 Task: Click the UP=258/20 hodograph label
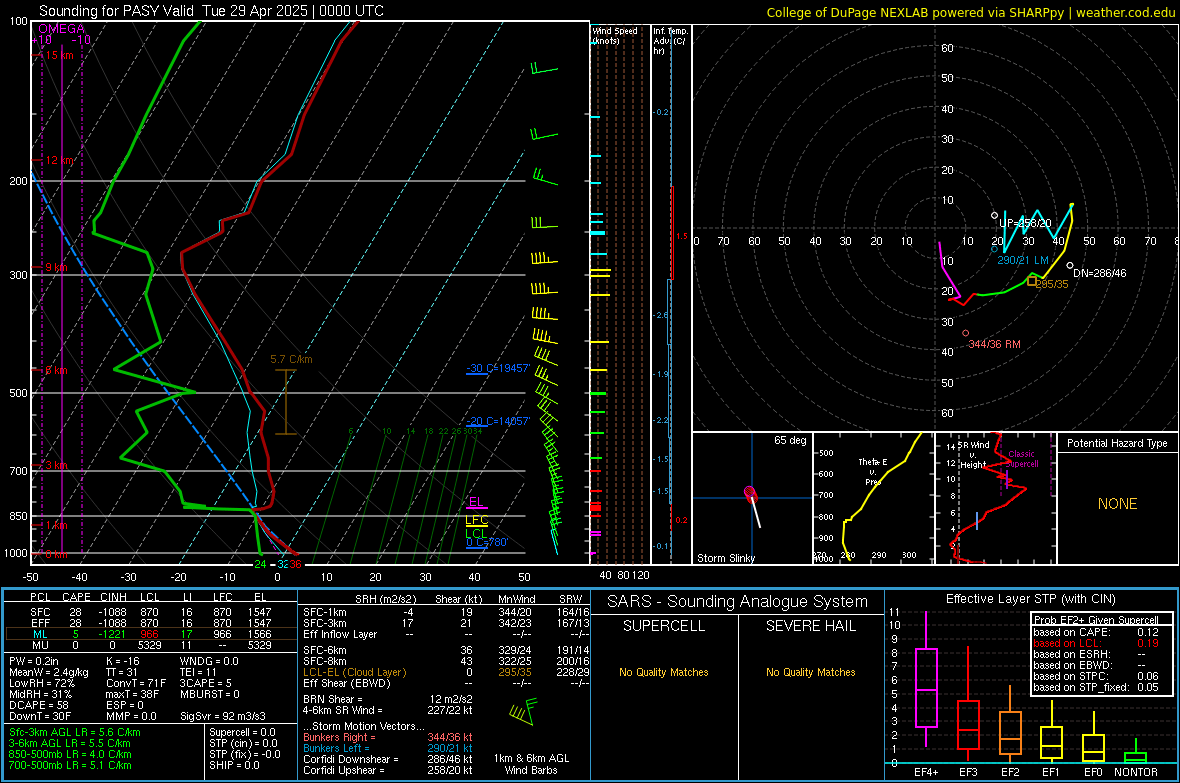click(1025, 223)
